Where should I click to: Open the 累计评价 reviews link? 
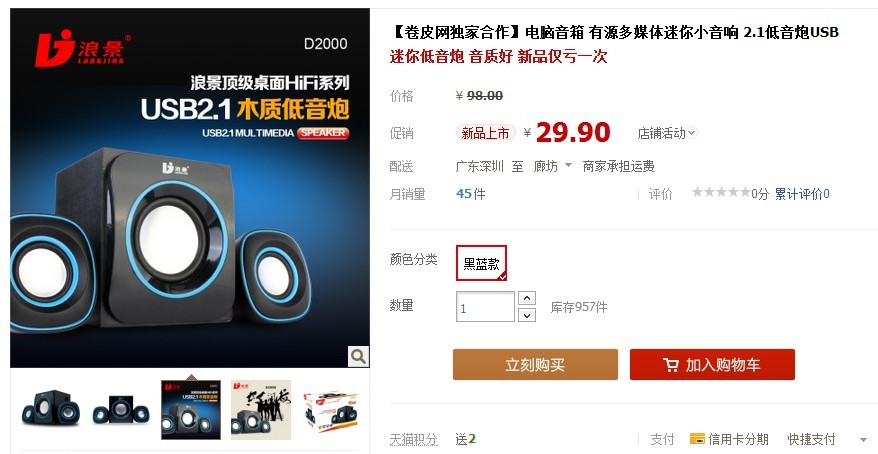pyautogui.click(x=802, y=194)
